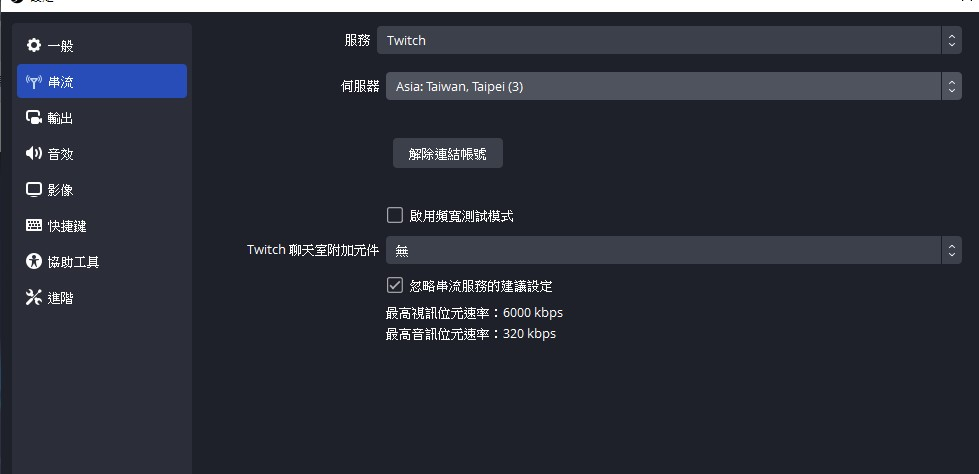This screenshot has height=474, width=979.
Task: Enable the 啟用頻寬測試模式 checkbox
Action: tap(395, 215)
